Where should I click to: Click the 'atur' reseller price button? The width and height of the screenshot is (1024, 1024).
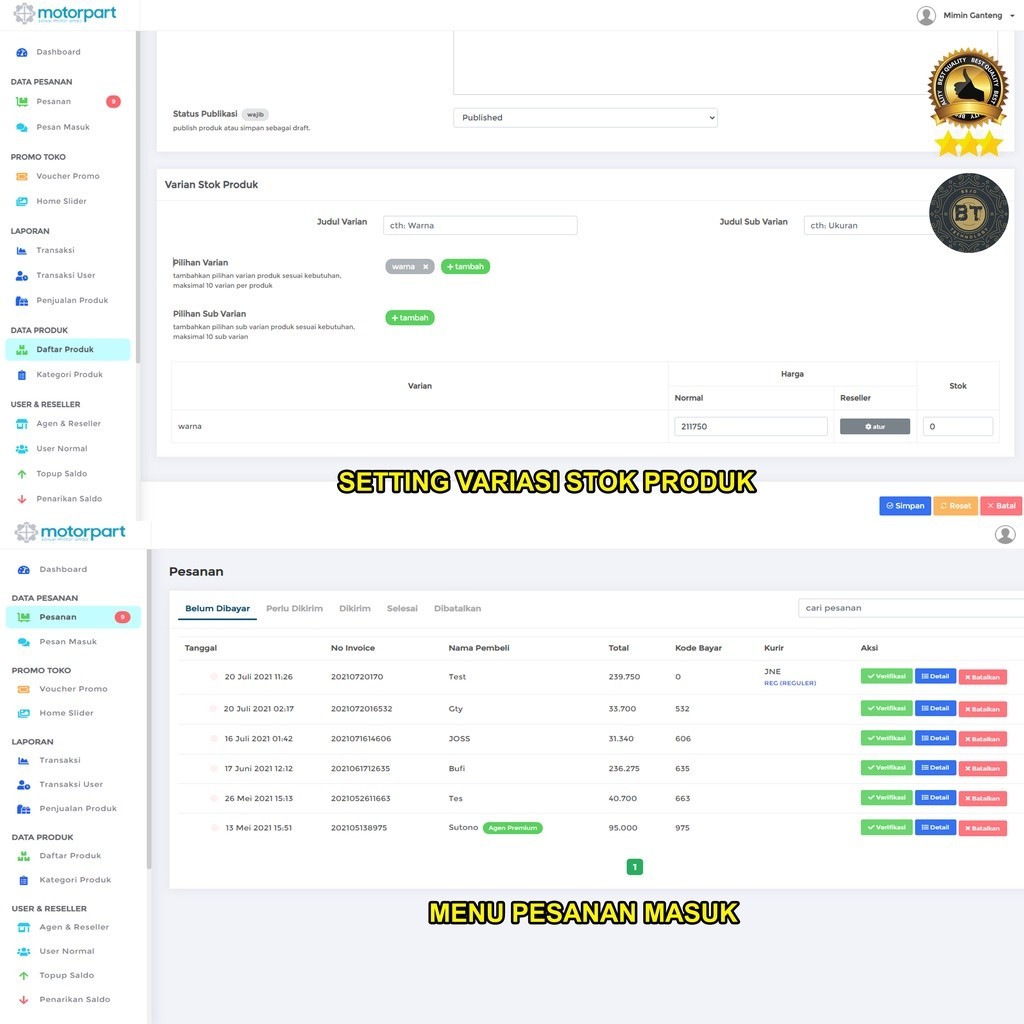click(874, 427)
